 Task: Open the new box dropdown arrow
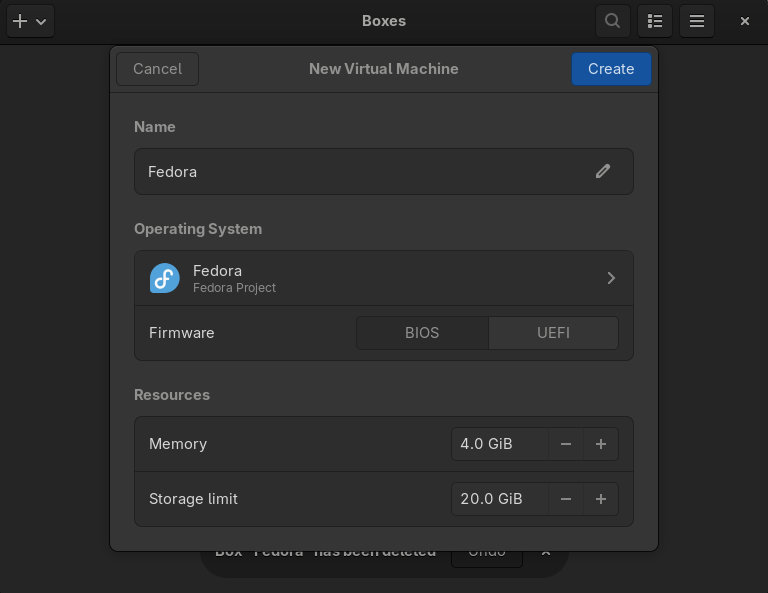42,22
